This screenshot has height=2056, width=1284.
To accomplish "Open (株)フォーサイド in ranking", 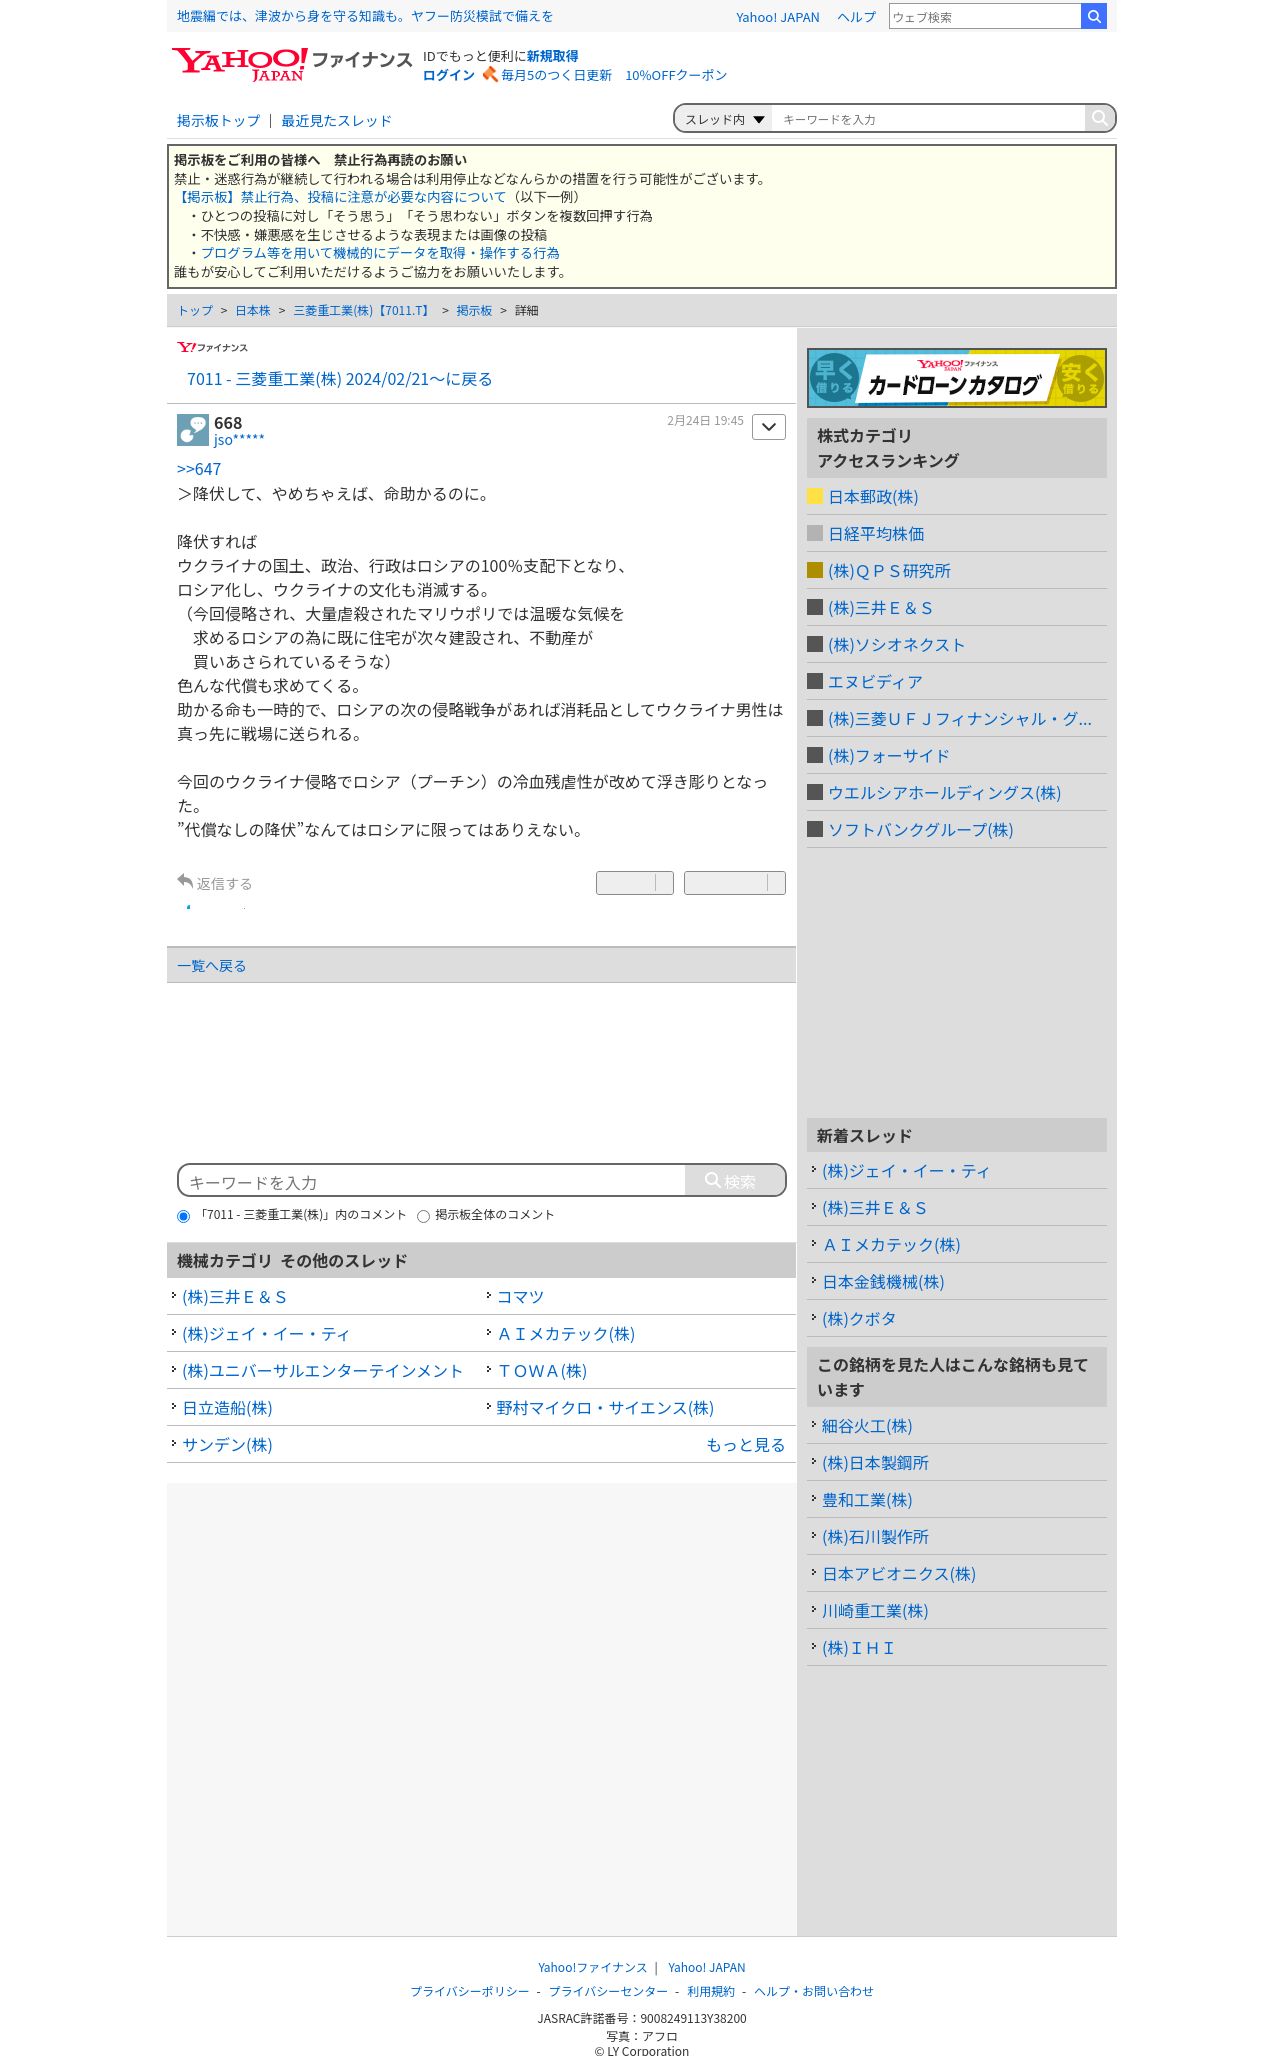I will [x=888, y=756].
